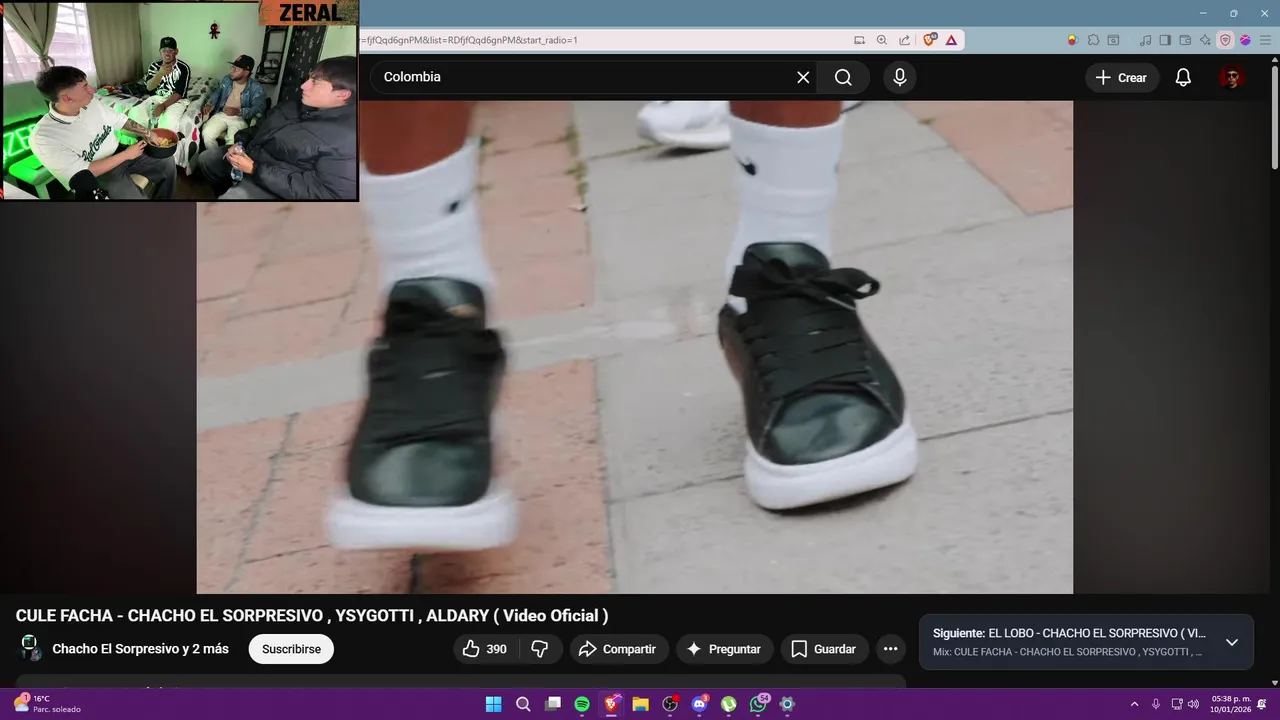This screenshot has width=1280, height=720.
Task: Open the browser hamburger main menu
Action: click(1265, 40)
